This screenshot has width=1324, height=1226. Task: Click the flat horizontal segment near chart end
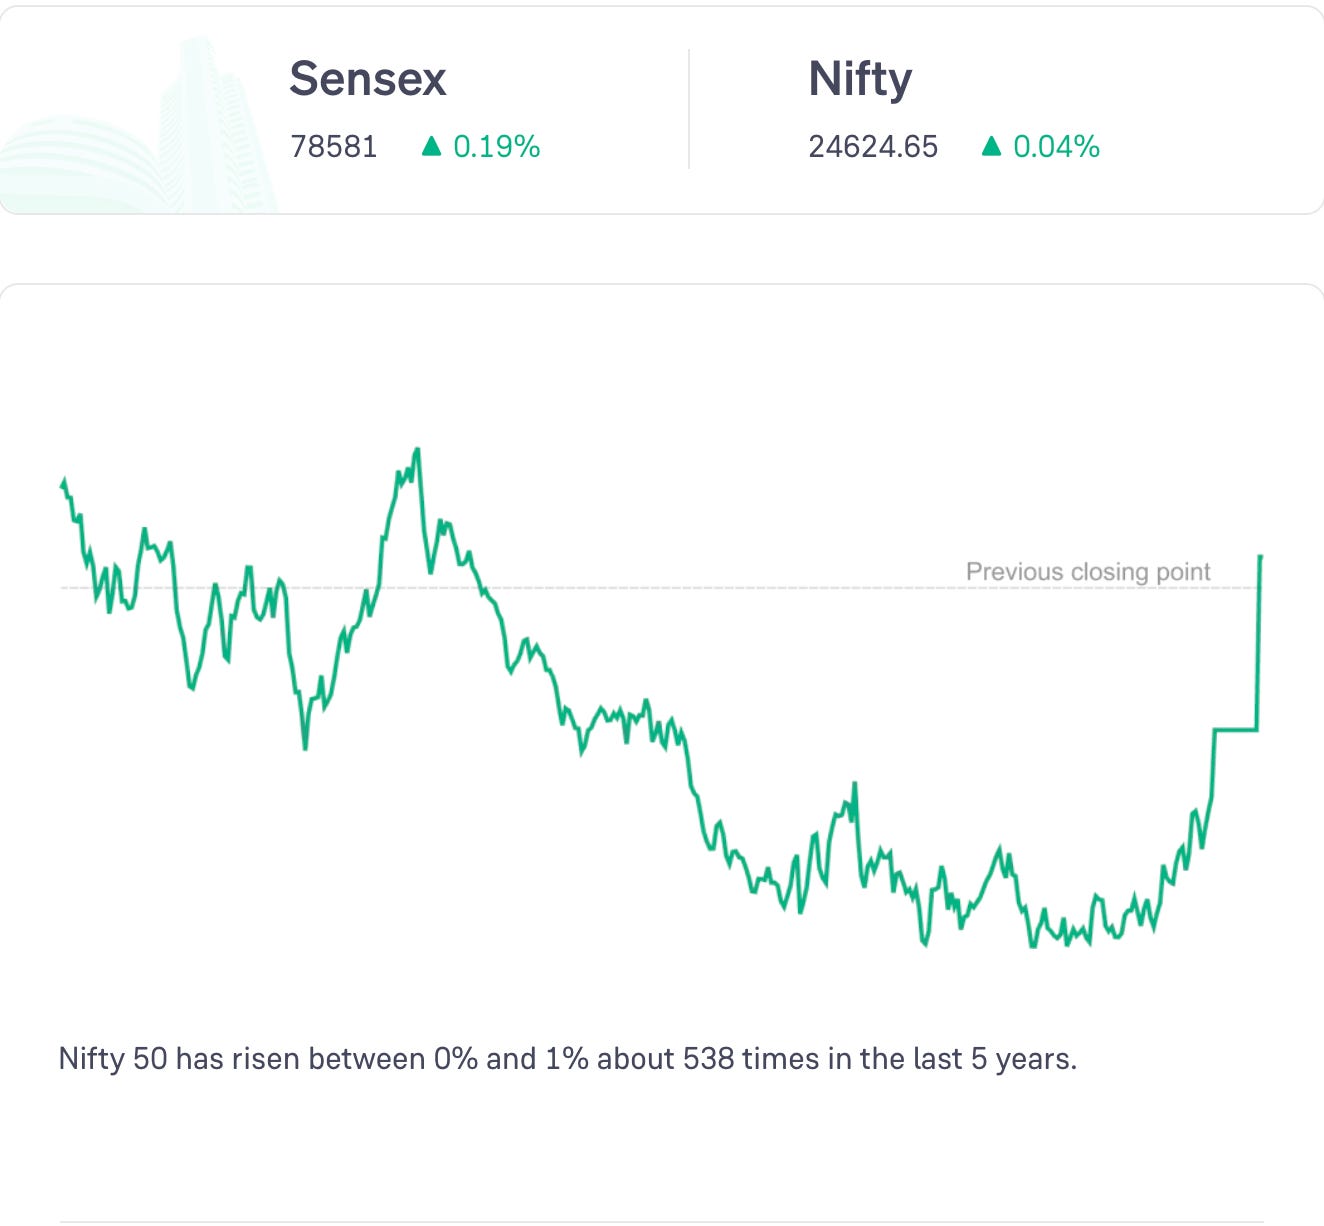pyautogui.click(x=1235, y=730)
